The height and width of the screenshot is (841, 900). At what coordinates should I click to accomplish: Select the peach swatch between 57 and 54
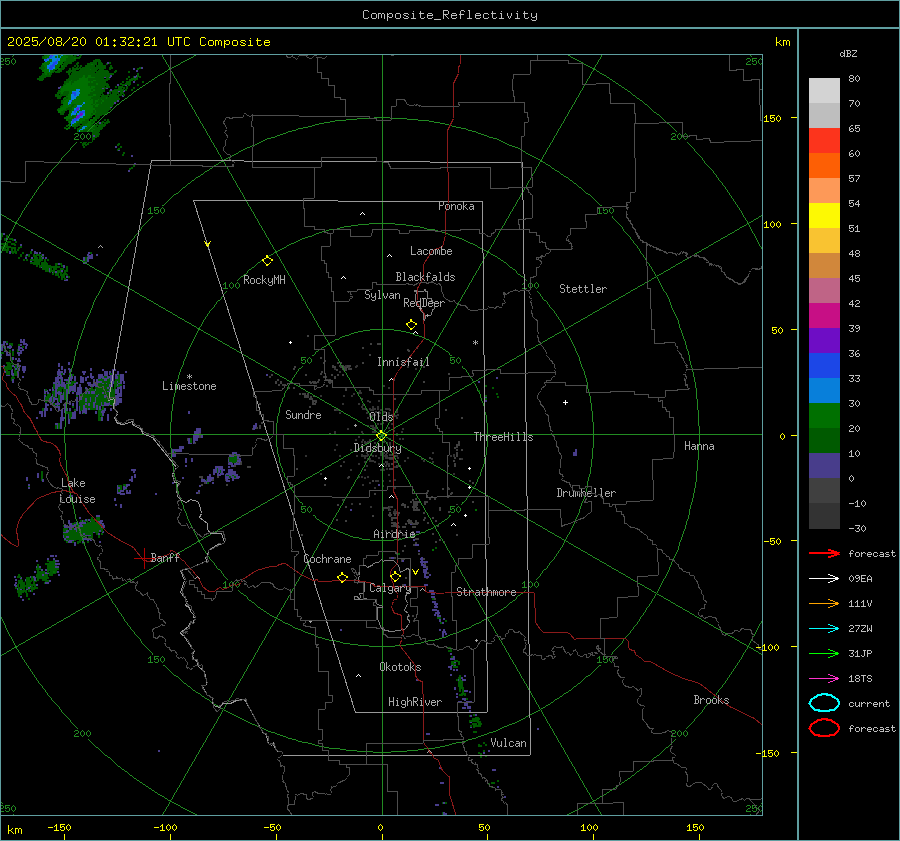(824, 191)
